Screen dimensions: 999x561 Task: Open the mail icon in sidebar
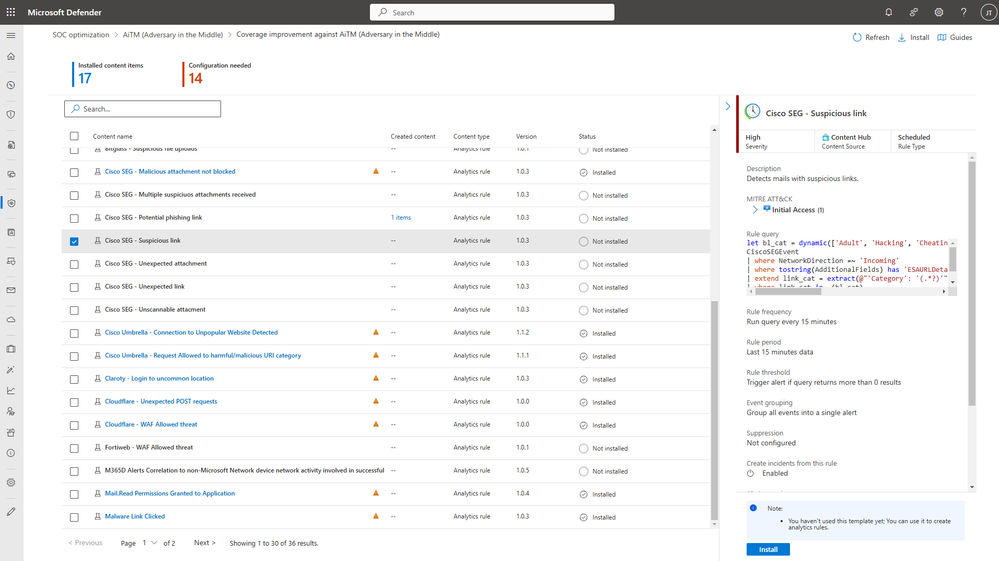click(x=11, y=290)
